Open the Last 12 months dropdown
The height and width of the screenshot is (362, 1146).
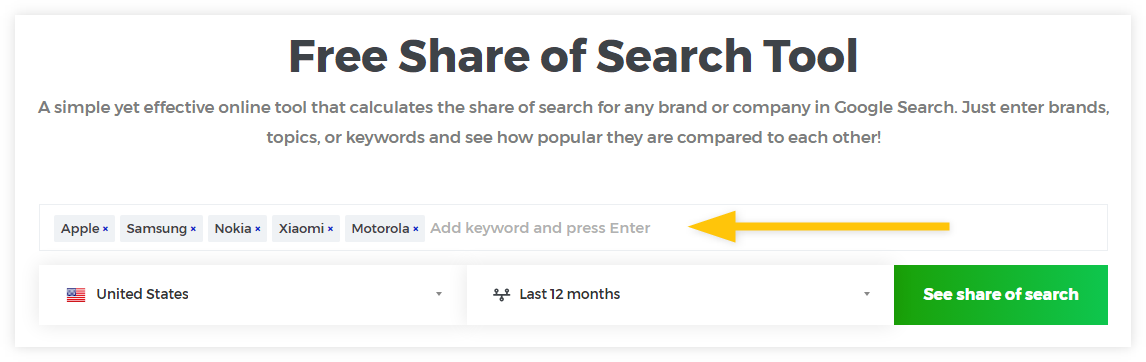pyautogui.click(x=680, y=295)
